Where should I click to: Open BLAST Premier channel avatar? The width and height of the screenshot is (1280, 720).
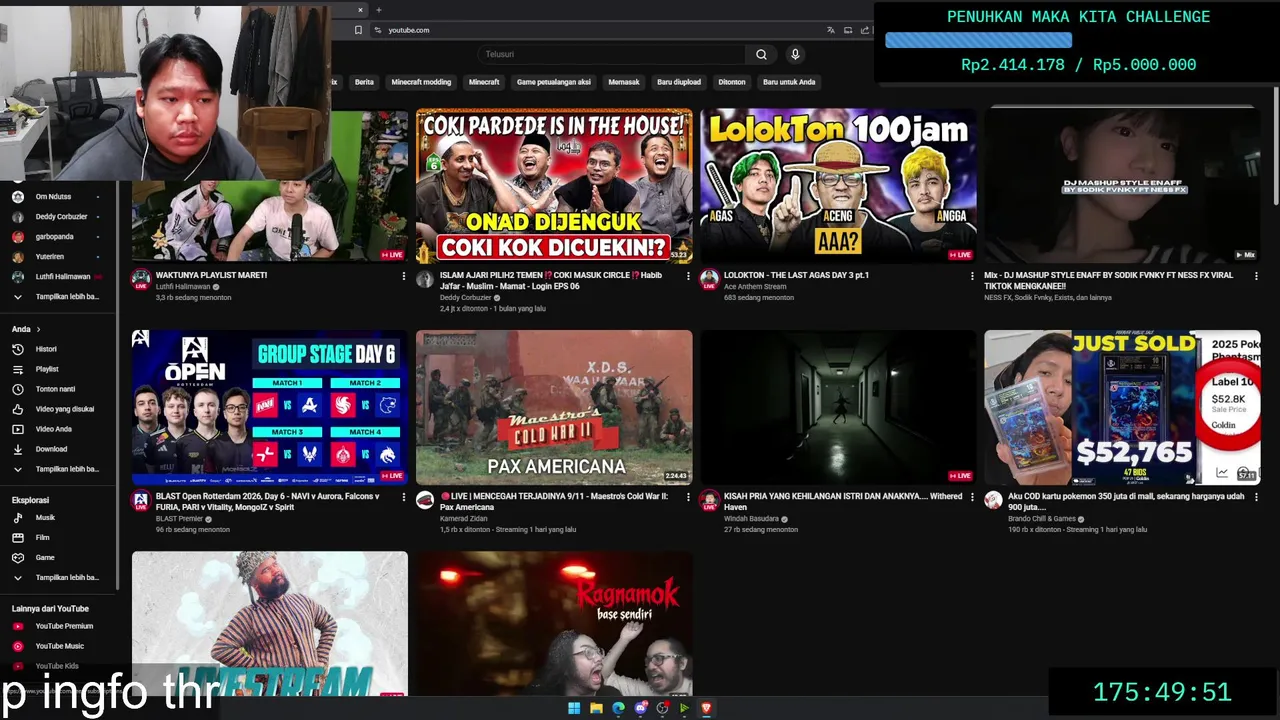tap(141, 500)
